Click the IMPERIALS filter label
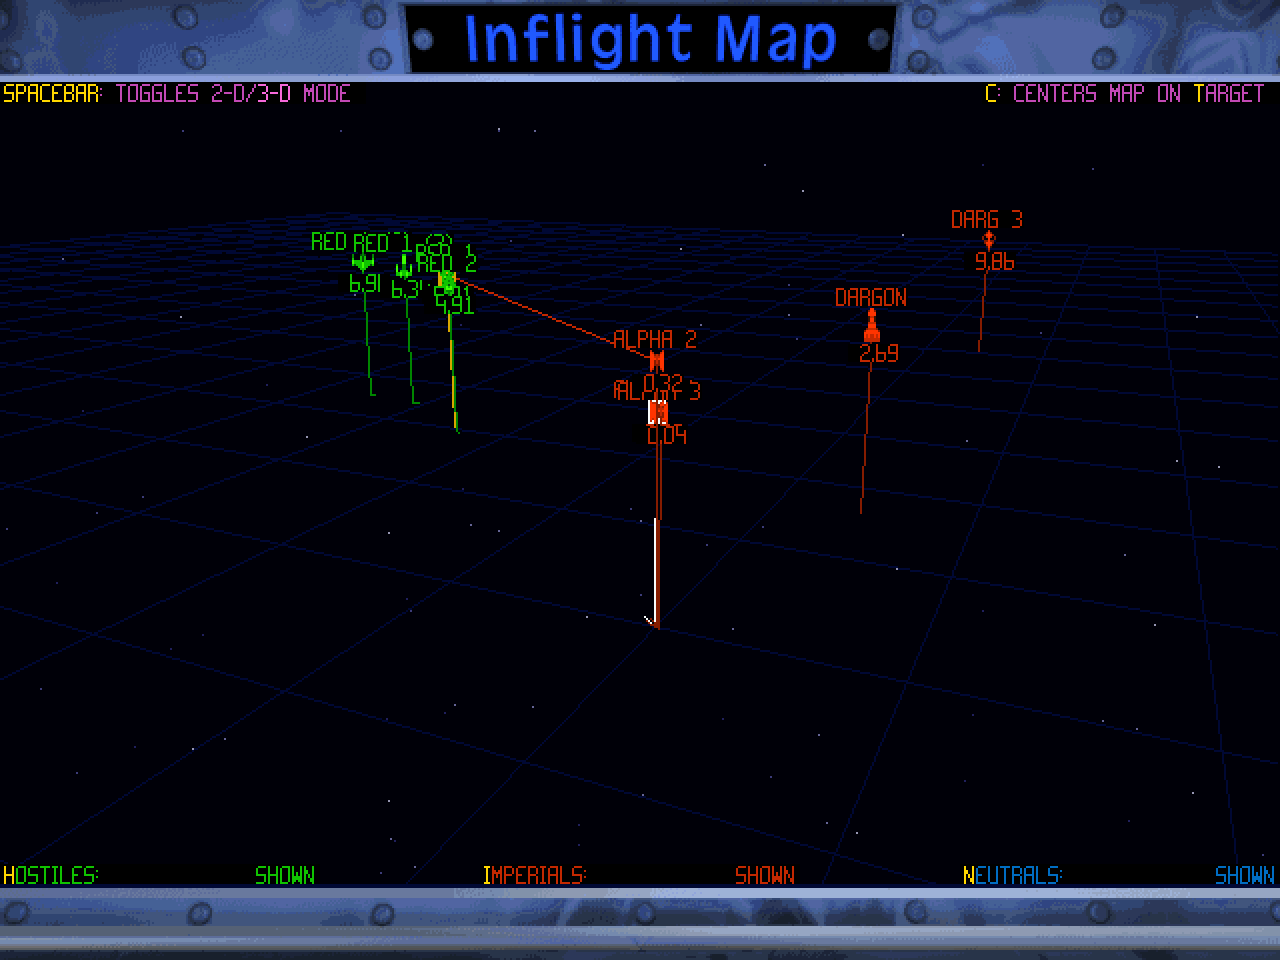 pyautogui.click(x=534, y=875)
